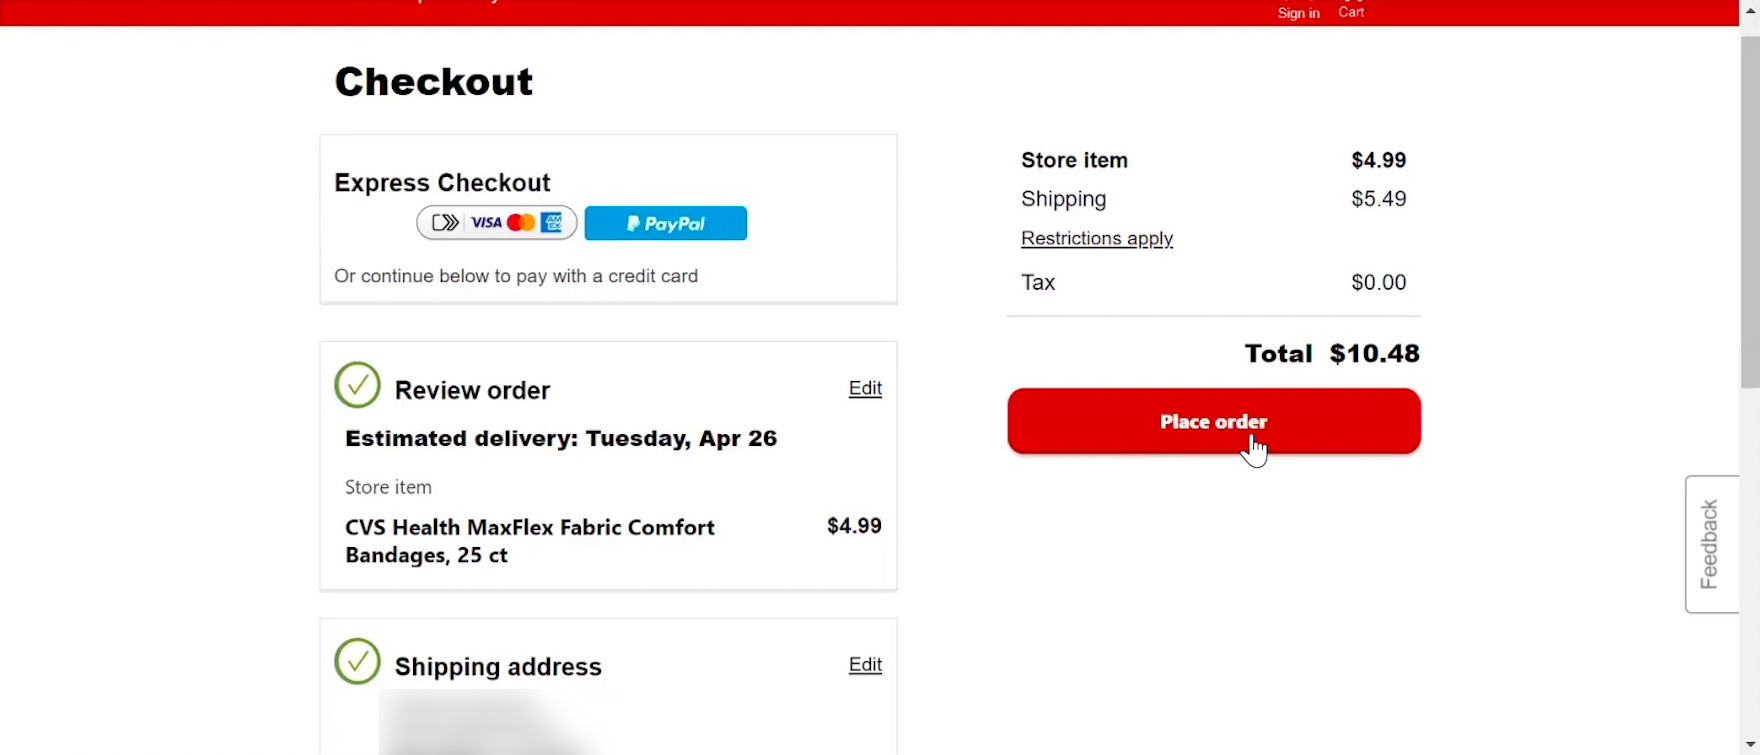1760x755 pixels.
Task: Pay with the PayPal express button
Action: (665, 223)
